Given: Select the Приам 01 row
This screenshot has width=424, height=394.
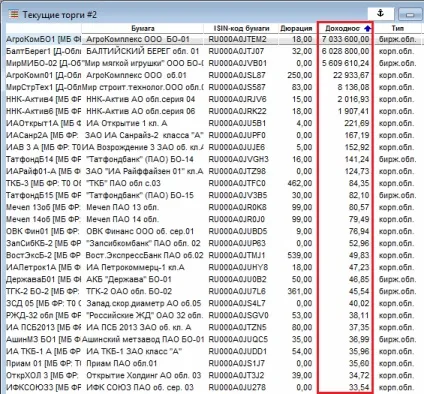Looking at the screenshot, I should (x=213, y=363).
